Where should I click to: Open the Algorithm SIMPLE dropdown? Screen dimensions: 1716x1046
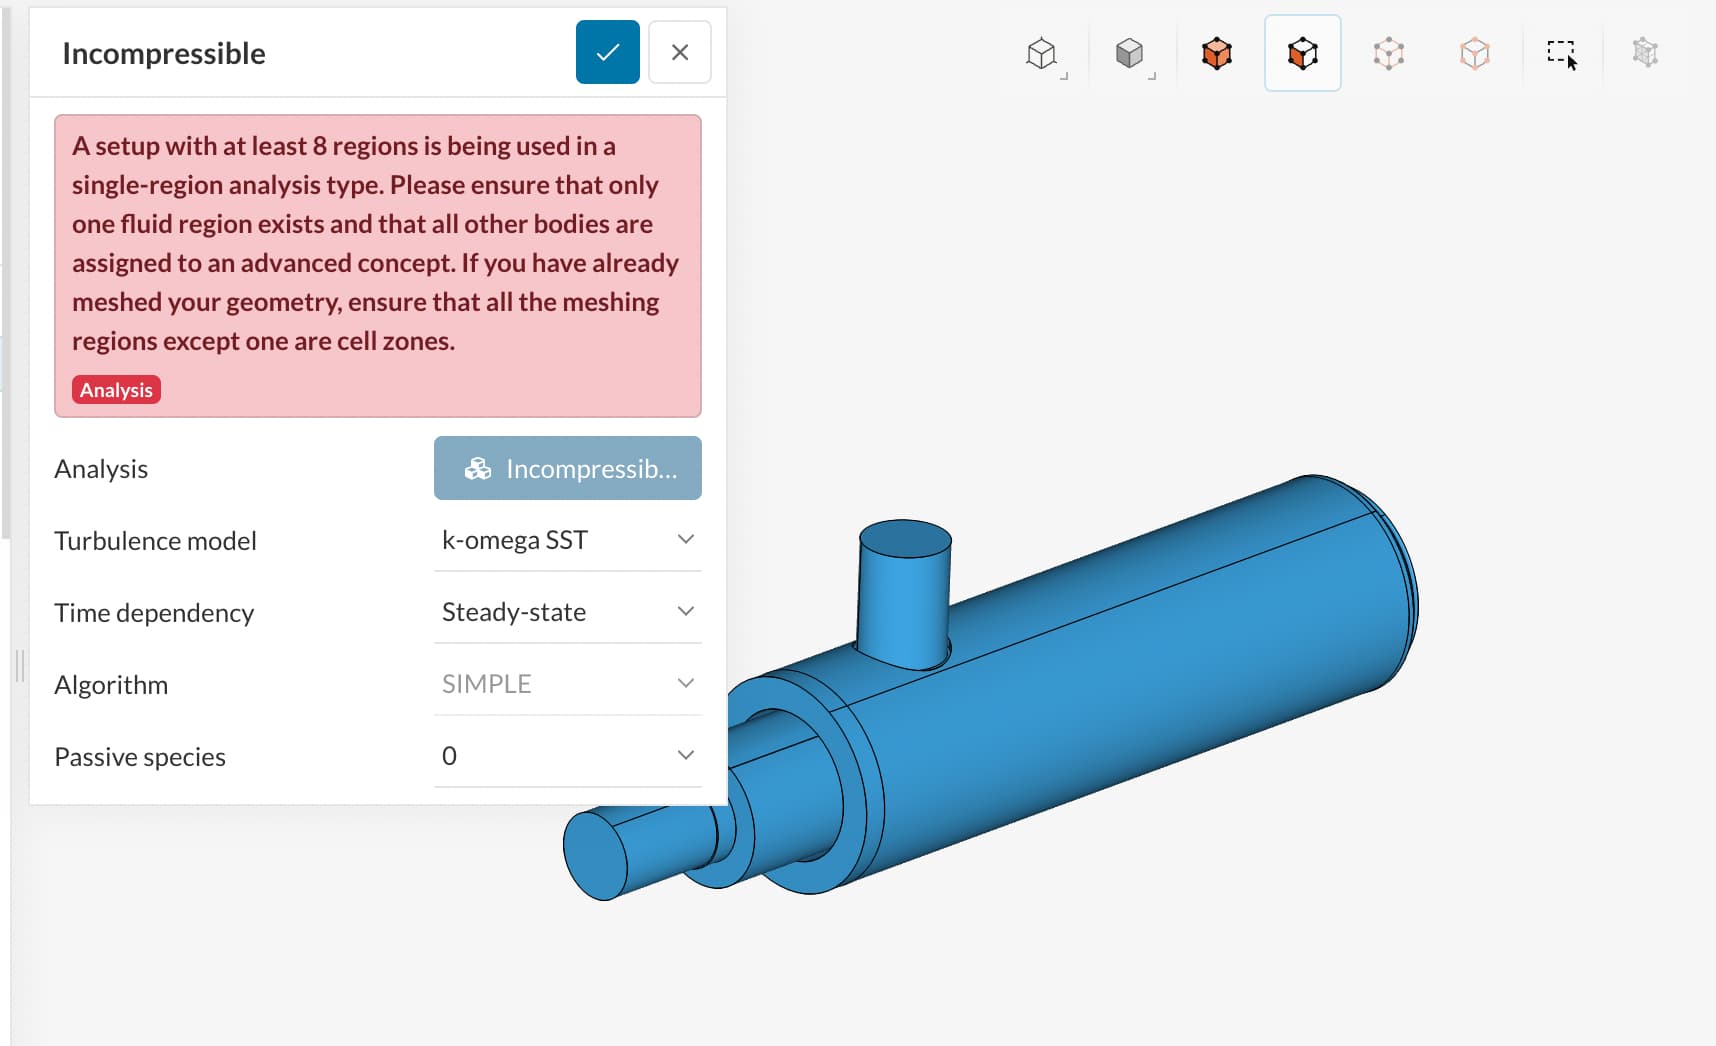pyautogui.click(x=686, y=683)
